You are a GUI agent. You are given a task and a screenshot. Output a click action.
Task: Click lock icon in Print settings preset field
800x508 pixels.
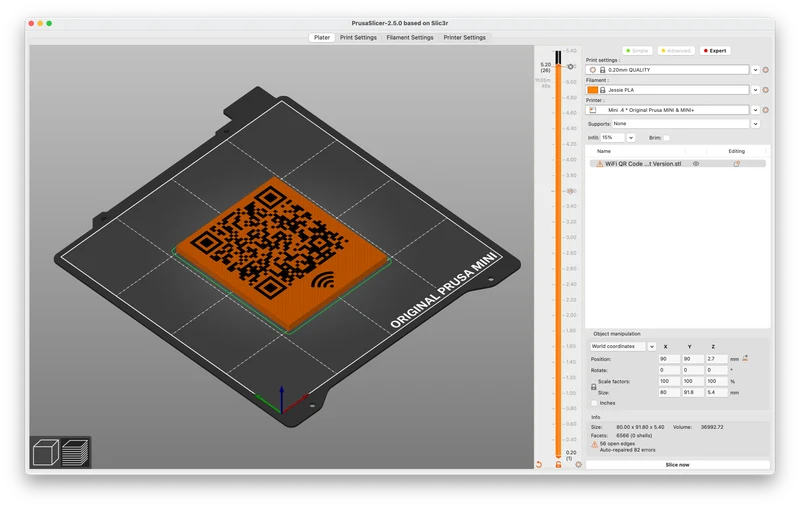click(x=602, y=70)
